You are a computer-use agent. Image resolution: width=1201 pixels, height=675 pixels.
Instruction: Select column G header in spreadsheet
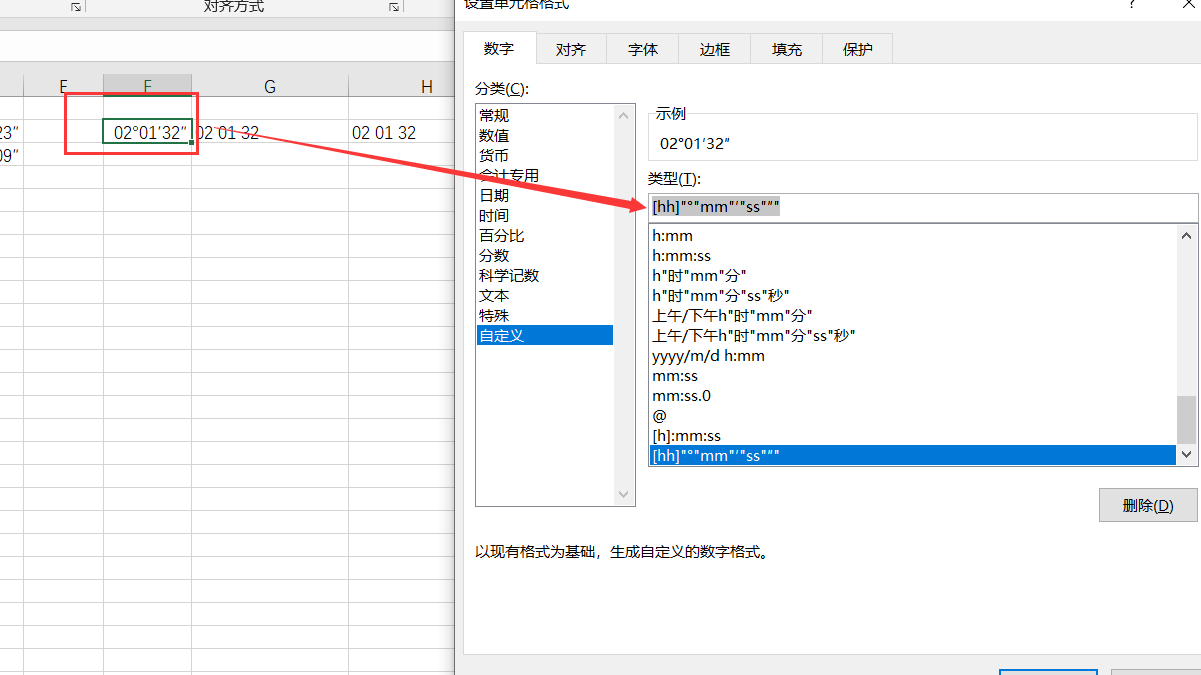coord(270,87)
